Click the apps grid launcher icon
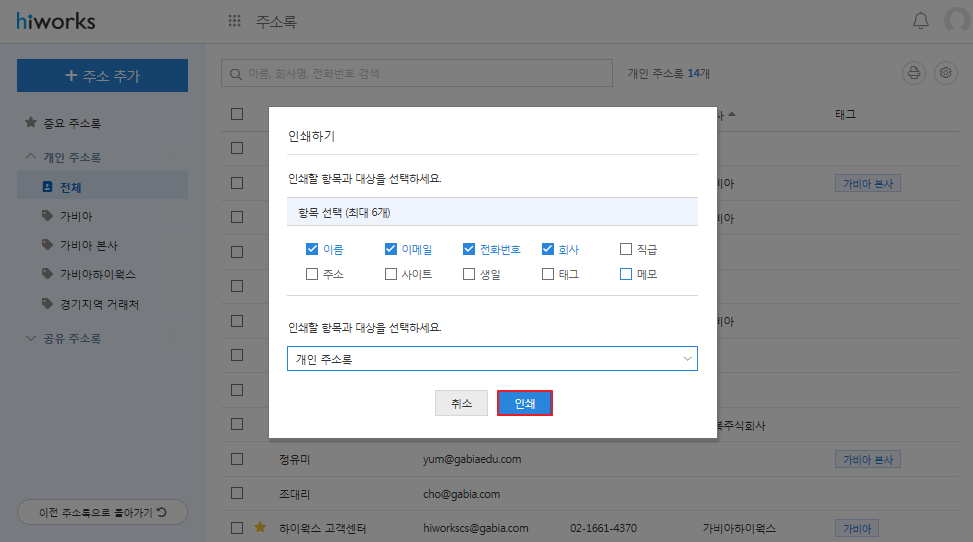973x542 pixels. [x=235, y=21]
